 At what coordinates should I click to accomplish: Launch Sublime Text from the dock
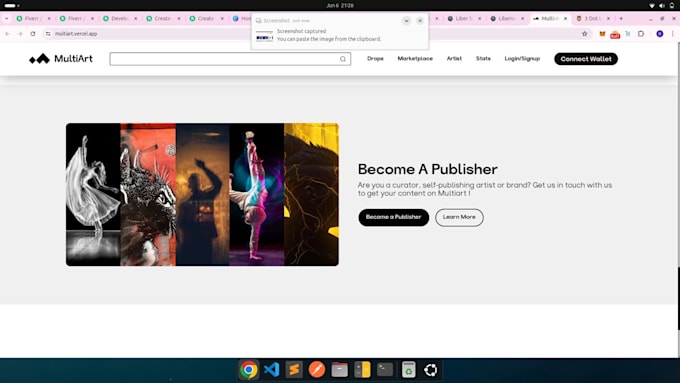coord(294,370)
